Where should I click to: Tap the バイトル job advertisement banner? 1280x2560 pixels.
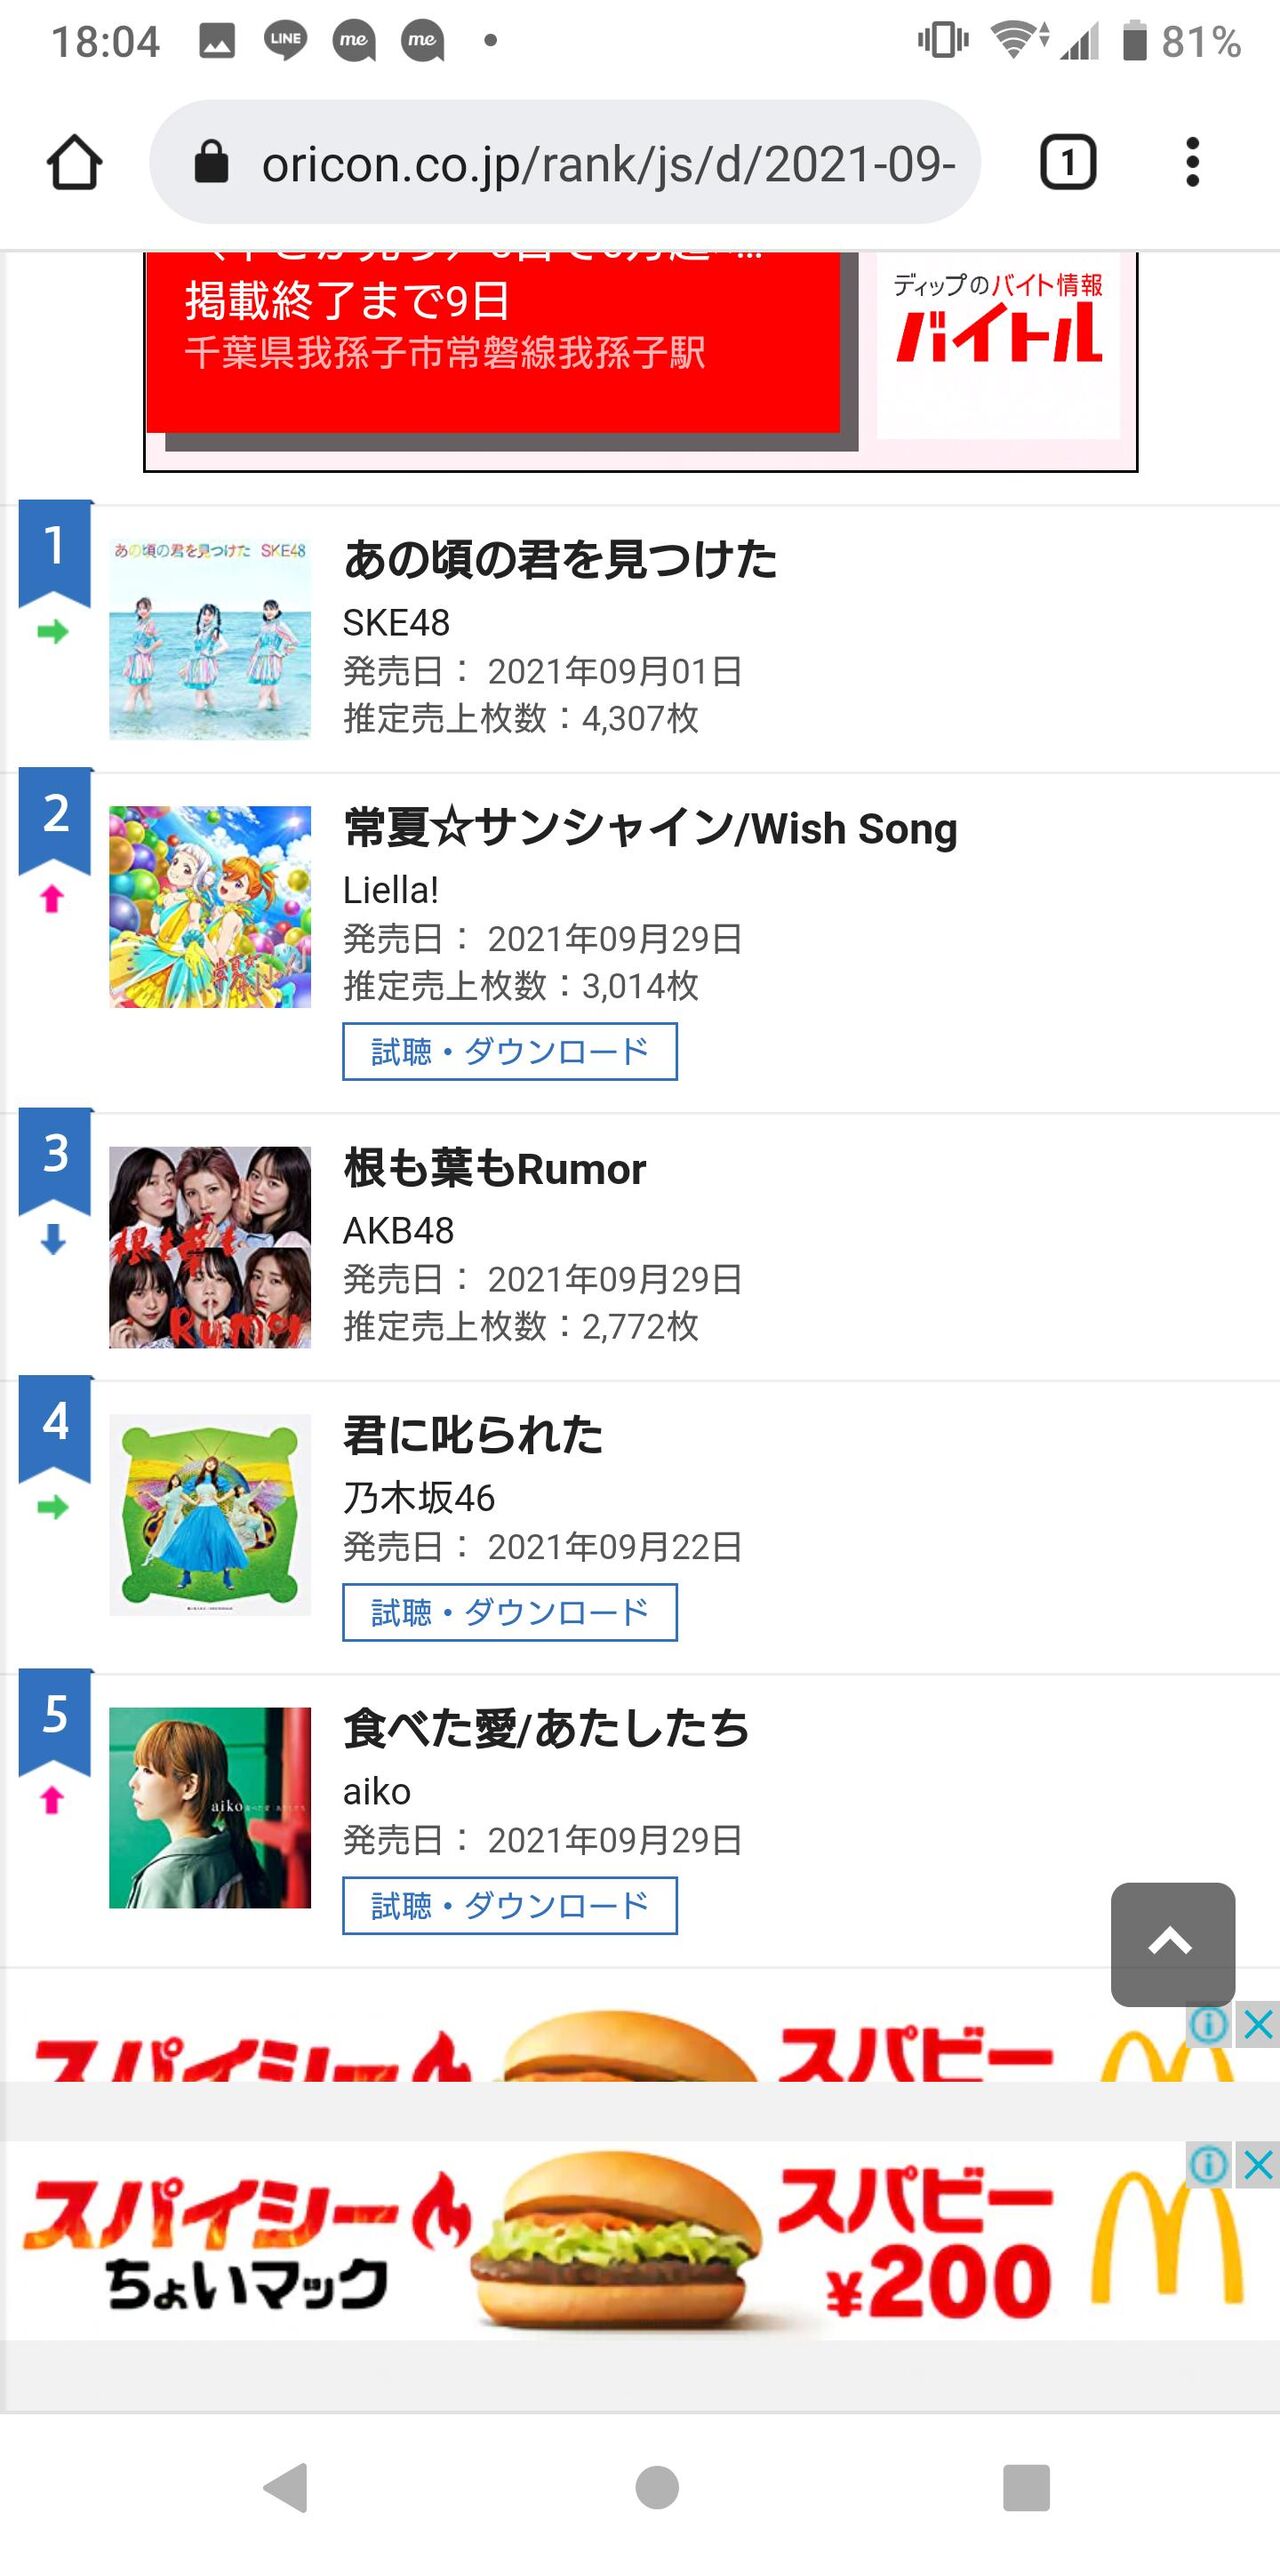[x=641, y=360]
